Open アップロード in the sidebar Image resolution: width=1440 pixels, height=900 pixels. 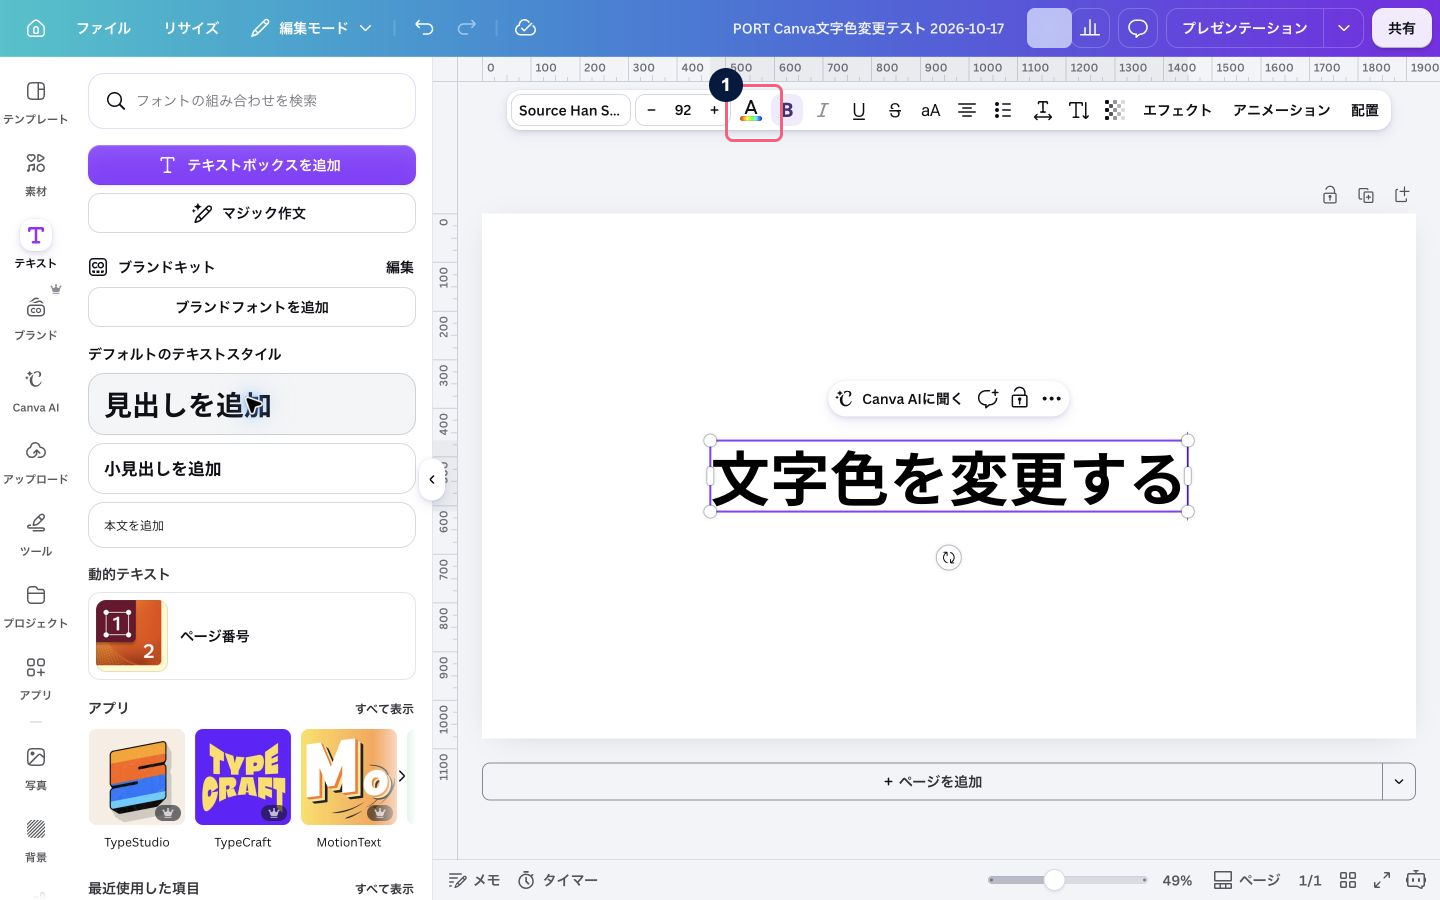click(36, 462)
